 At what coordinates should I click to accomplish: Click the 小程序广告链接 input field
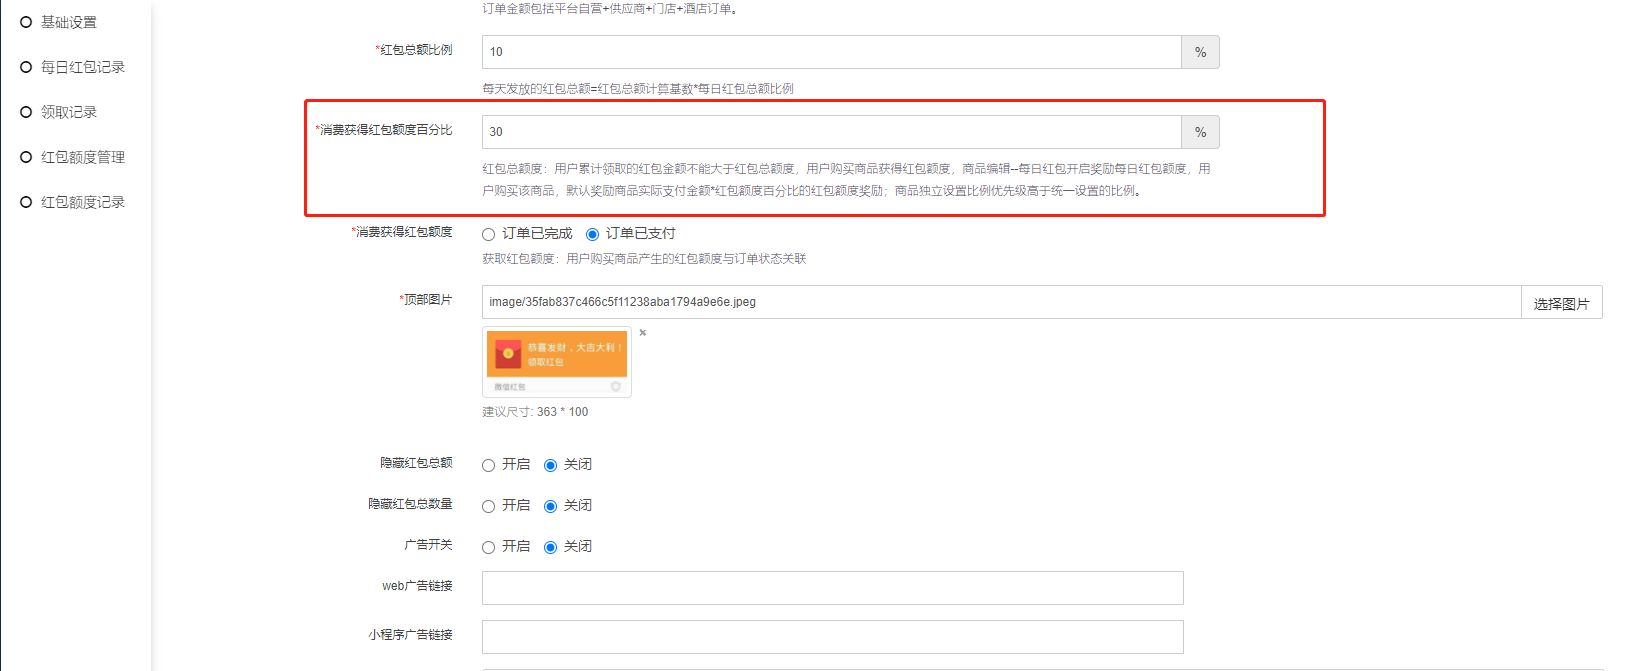[832, 637]
